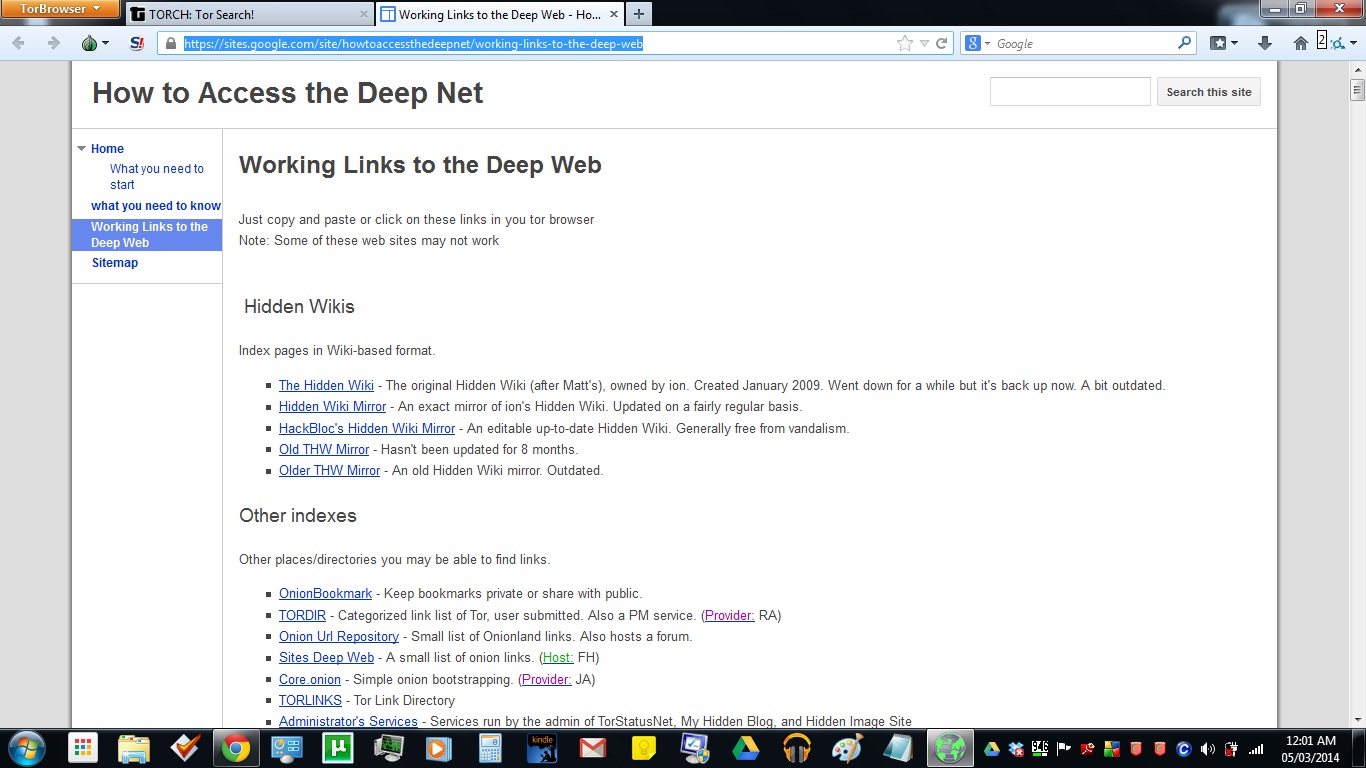This screenshot has height=768, width=1366.
Task: Open the URL history dropdown arrow
Action: 924,43
